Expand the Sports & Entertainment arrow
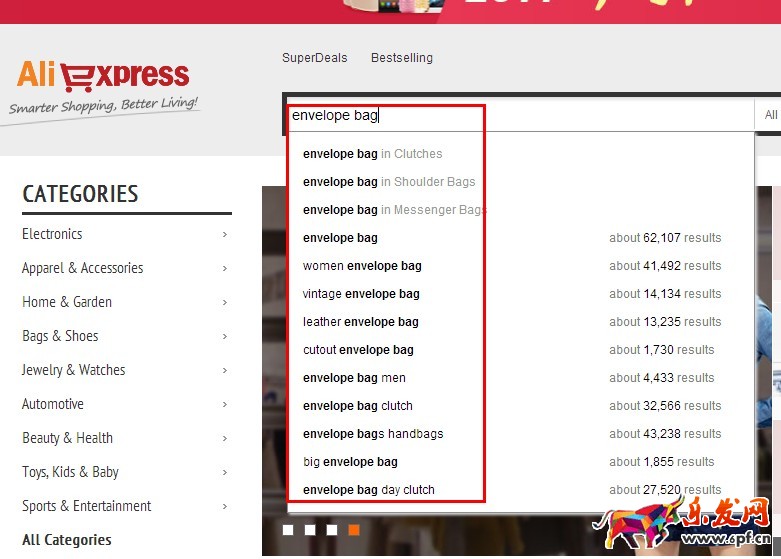The height and width of the screenshot is (559, 781). coord(224,506)
